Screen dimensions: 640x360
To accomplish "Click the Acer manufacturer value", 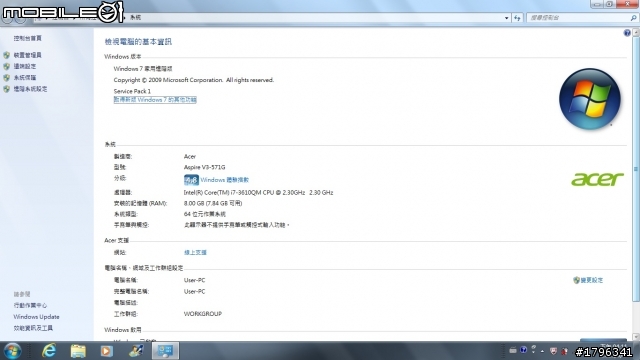I will coord(190,156).
